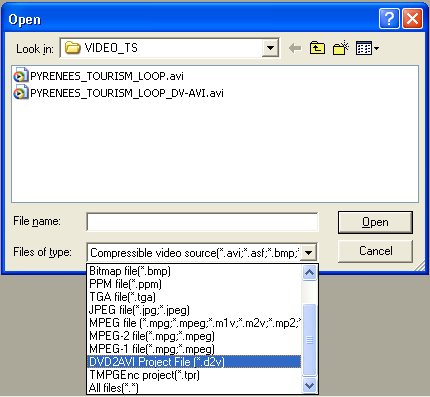This screenshot has height=397, width=430.
Task: Click the file type list scrollbar thumb
Action: 309,340
